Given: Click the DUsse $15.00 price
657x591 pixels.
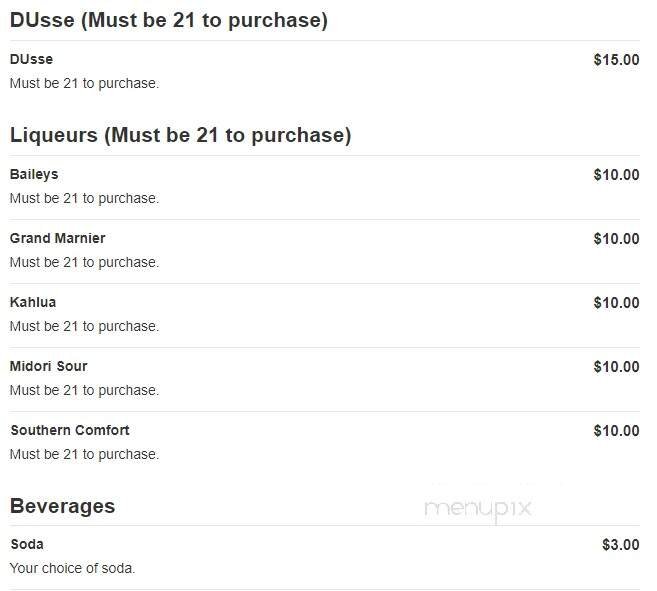Looking at the screenshot, I should (x=615, y=60).
